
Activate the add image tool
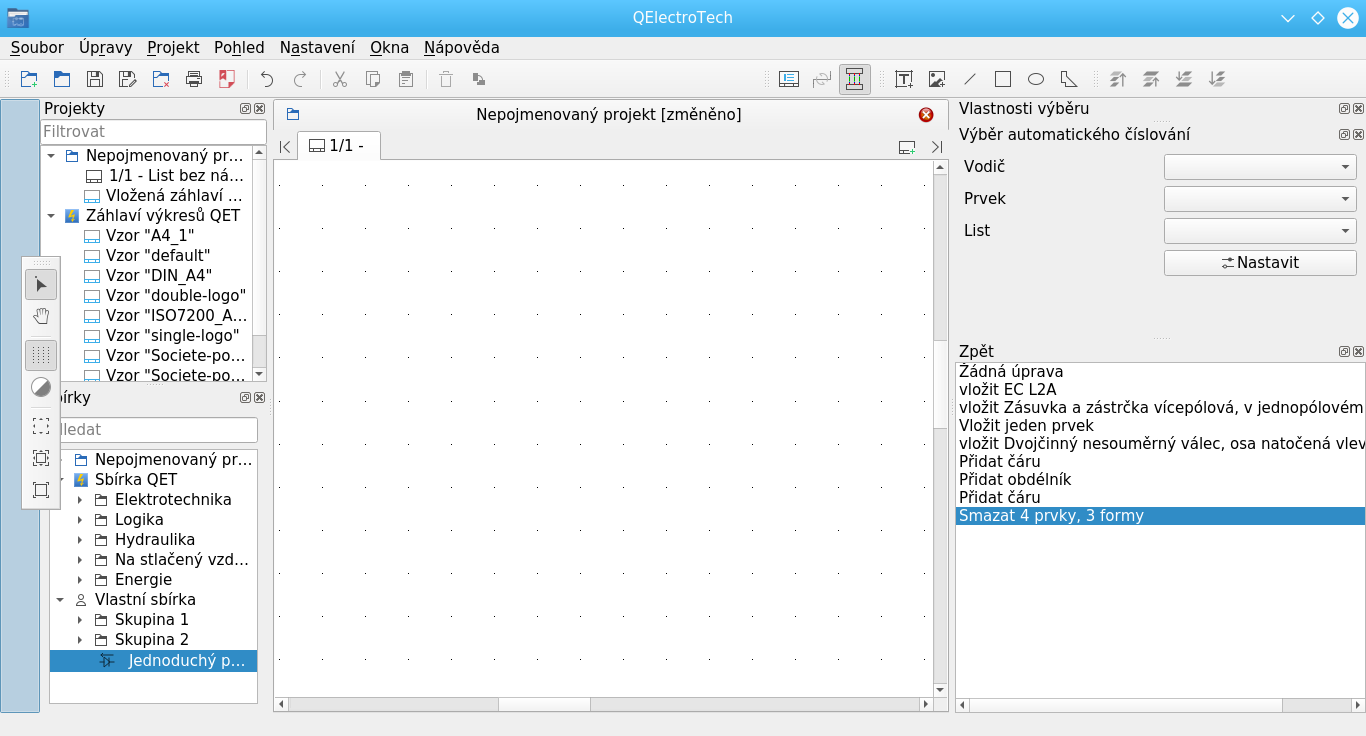tap(937, 79)
